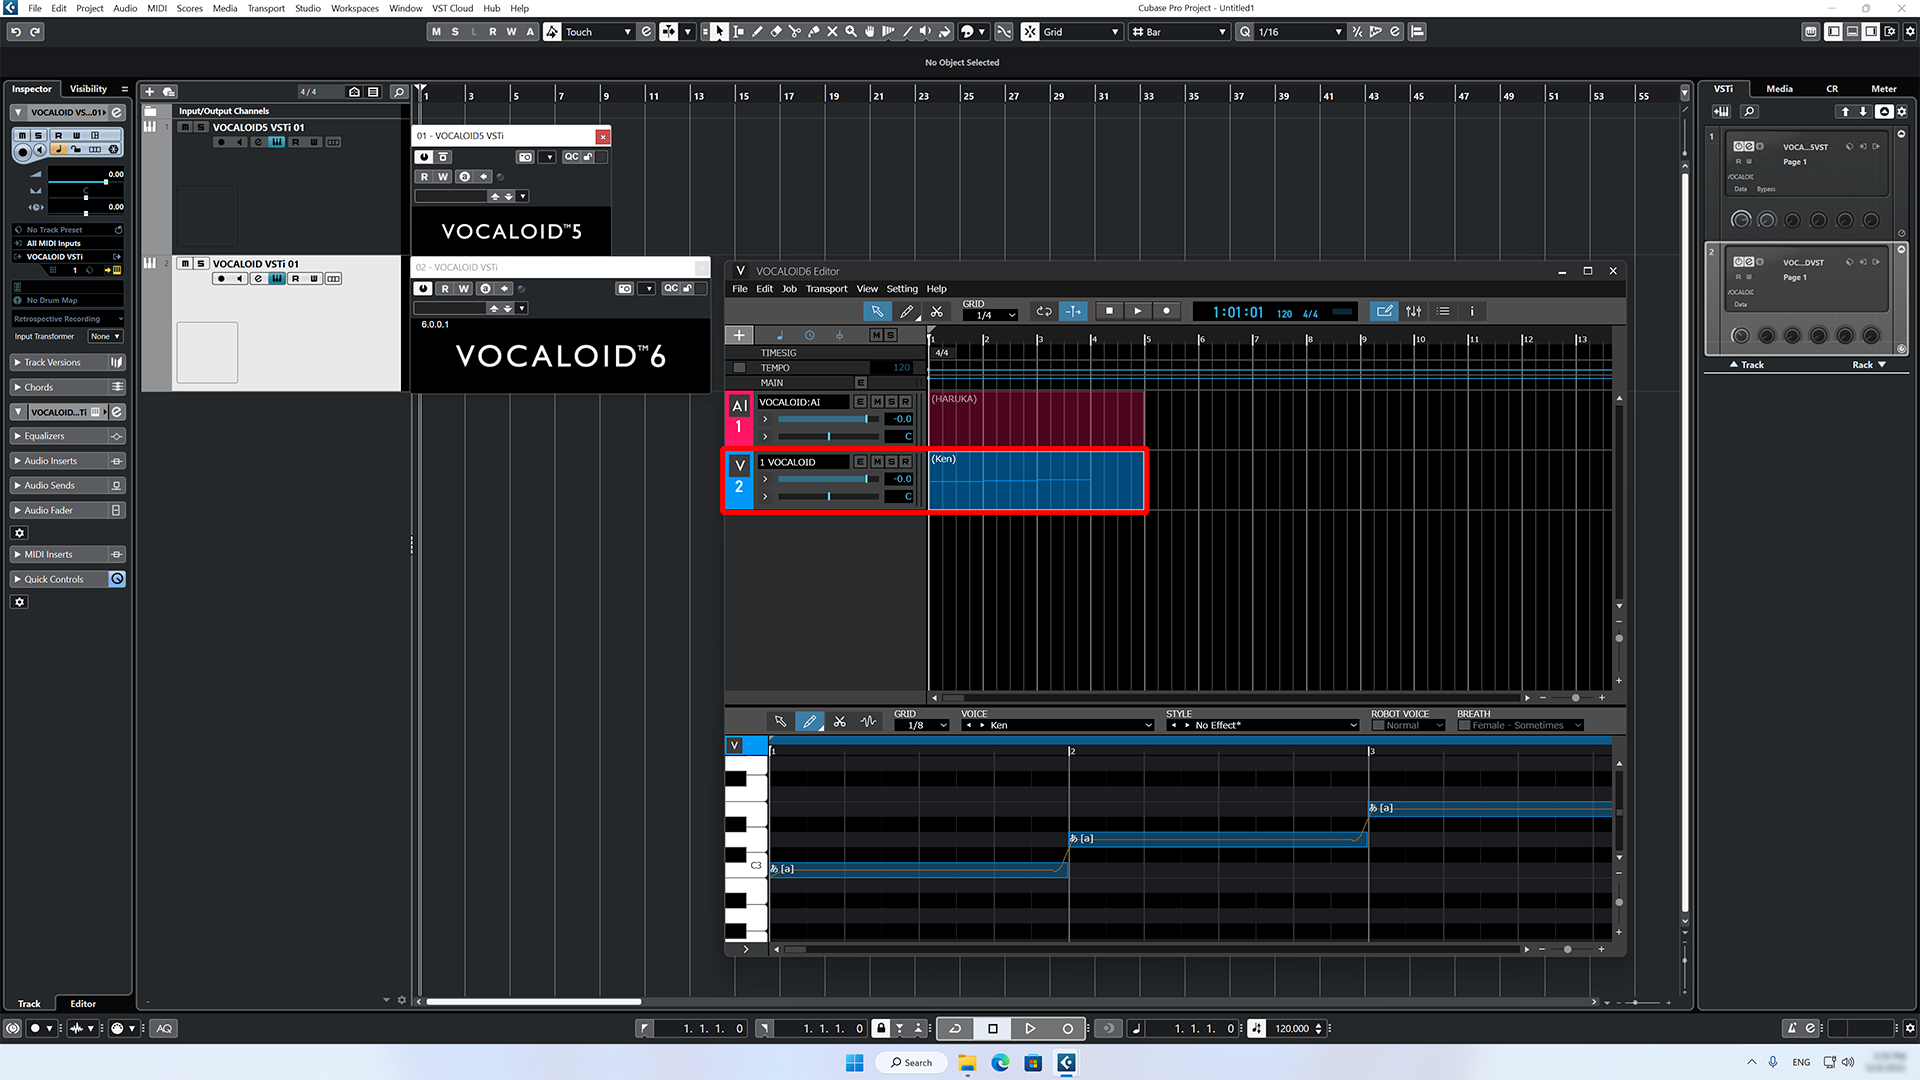This screenshot has height=1080, width=1920.
Task: Enable record arm on VOCALOID5 VSTi 01 track
Action: pos(220,141)
